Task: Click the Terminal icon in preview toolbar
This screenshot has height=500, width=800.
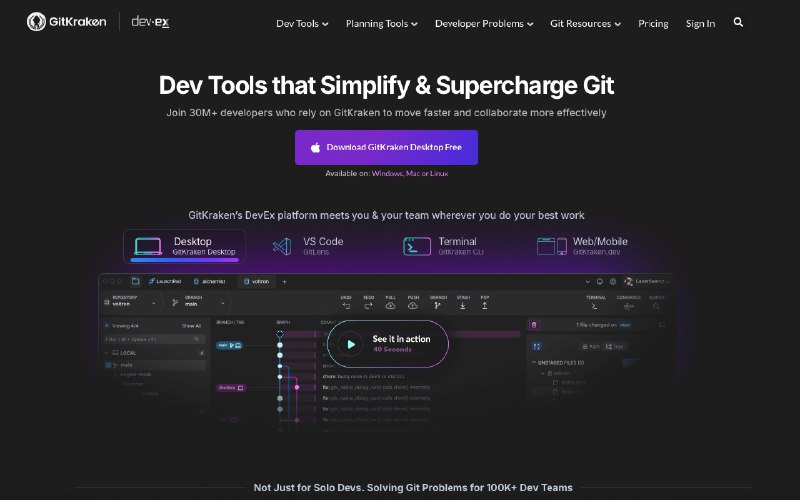Action: [594, 306]
